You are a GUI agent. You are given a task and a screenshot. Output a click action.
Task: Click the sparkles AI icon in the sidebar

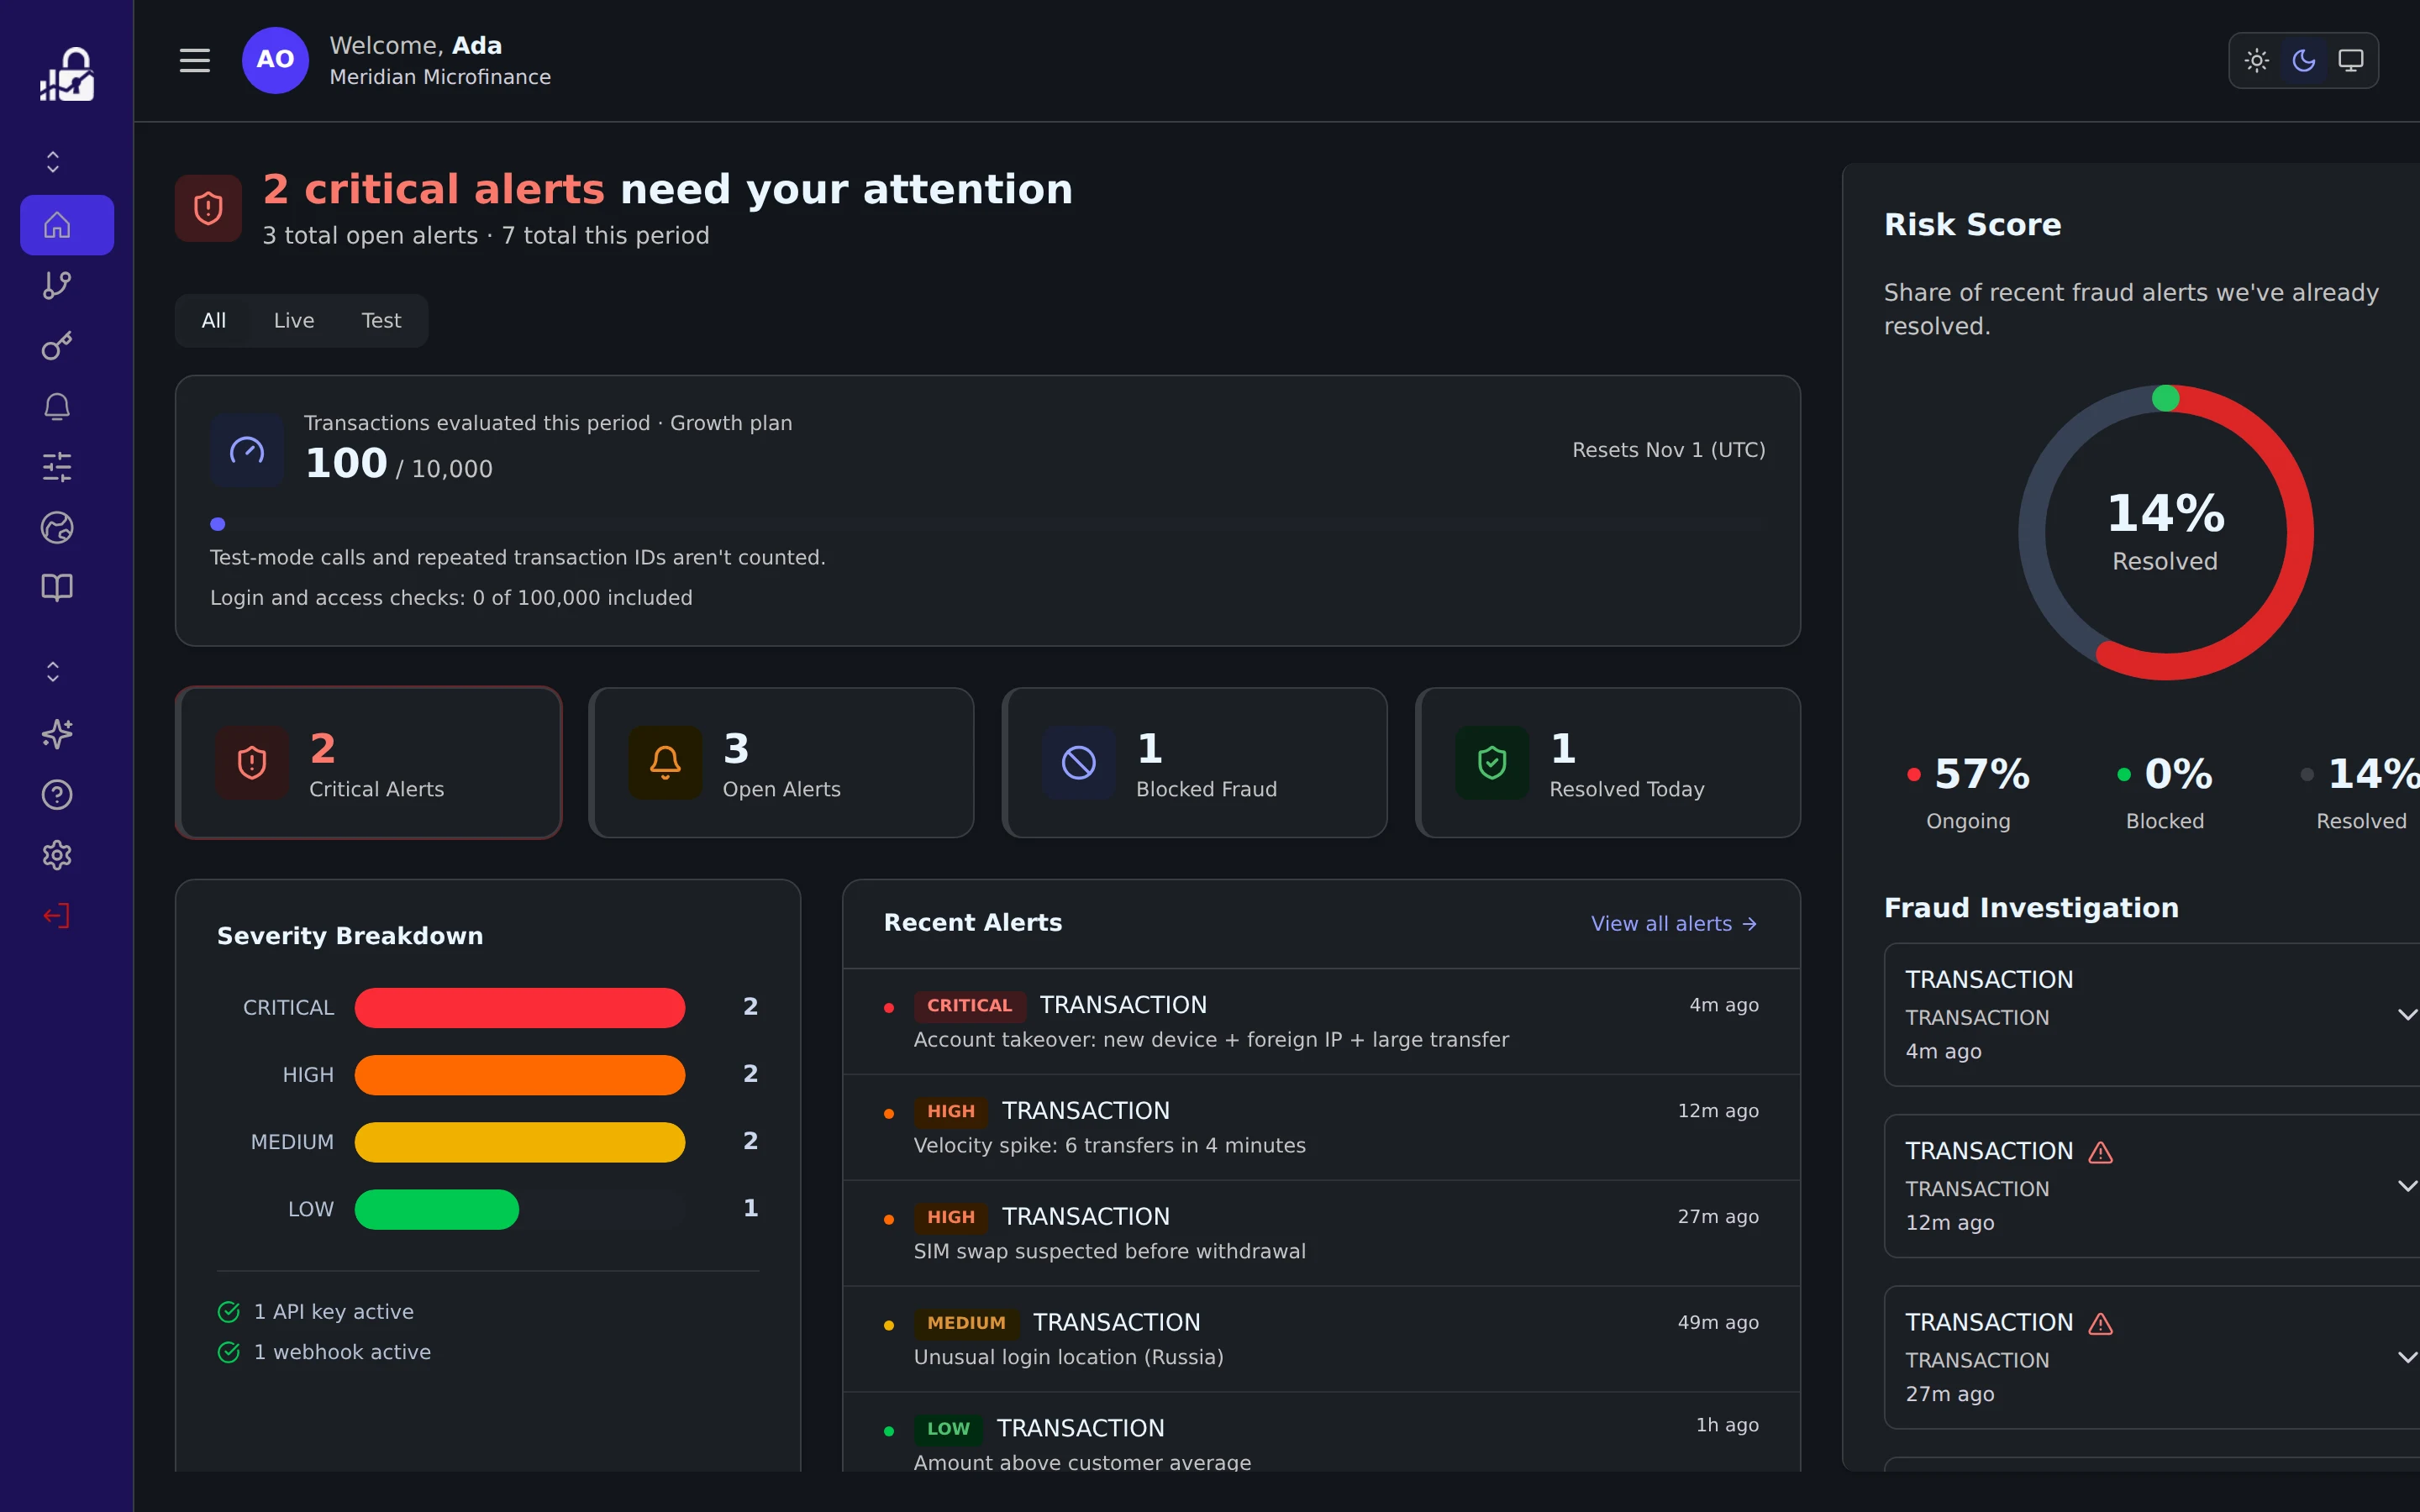tap(57, 734)
